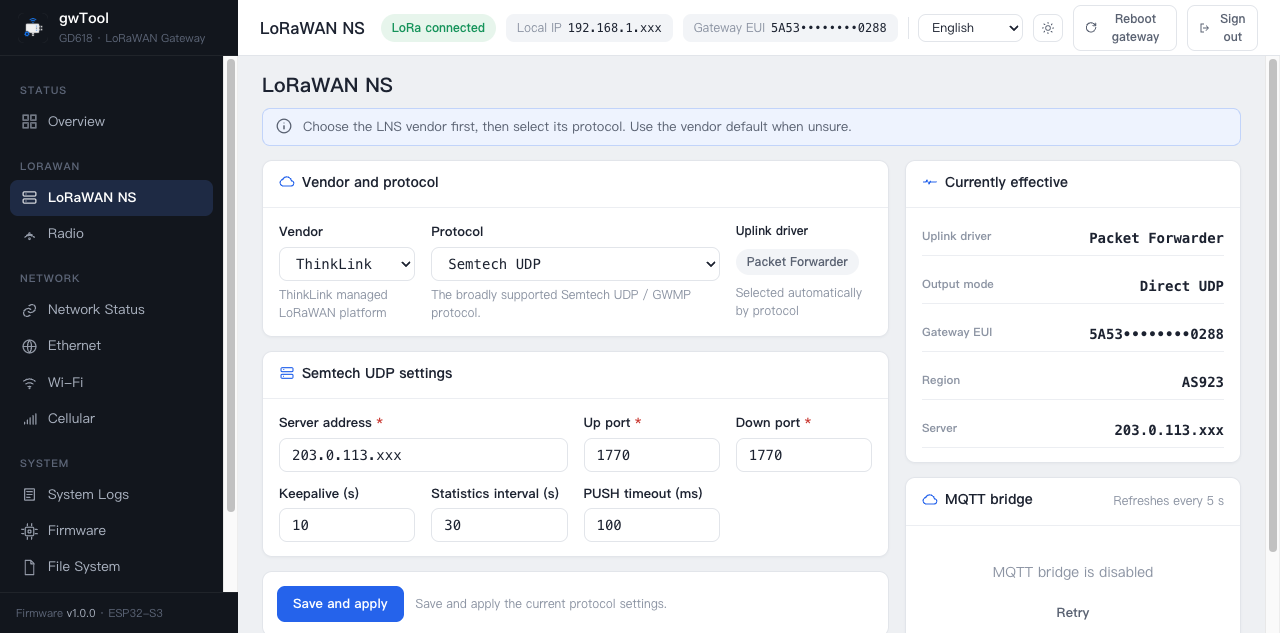The height and width of the screenshot is (633, 1280).
Task: Click the Statistics interval (s) input field
Action: pos(499,525)
